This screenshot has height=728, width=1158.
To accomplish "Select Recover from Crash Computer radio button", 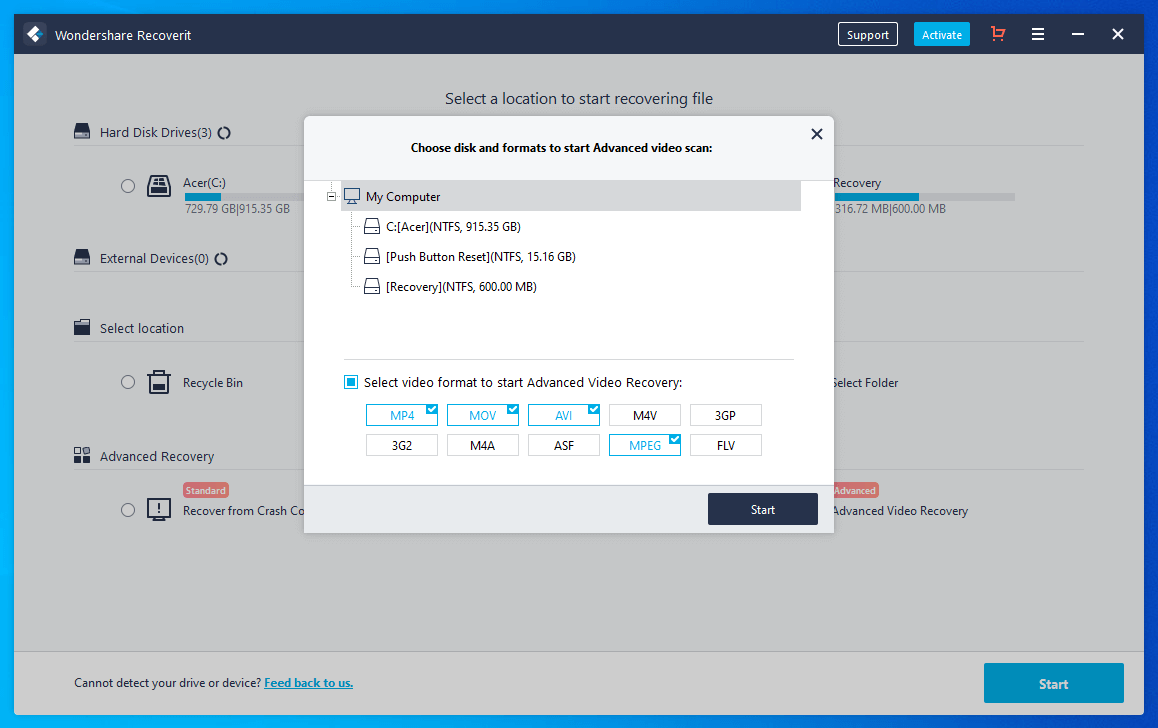I will (x=128, y=509).
